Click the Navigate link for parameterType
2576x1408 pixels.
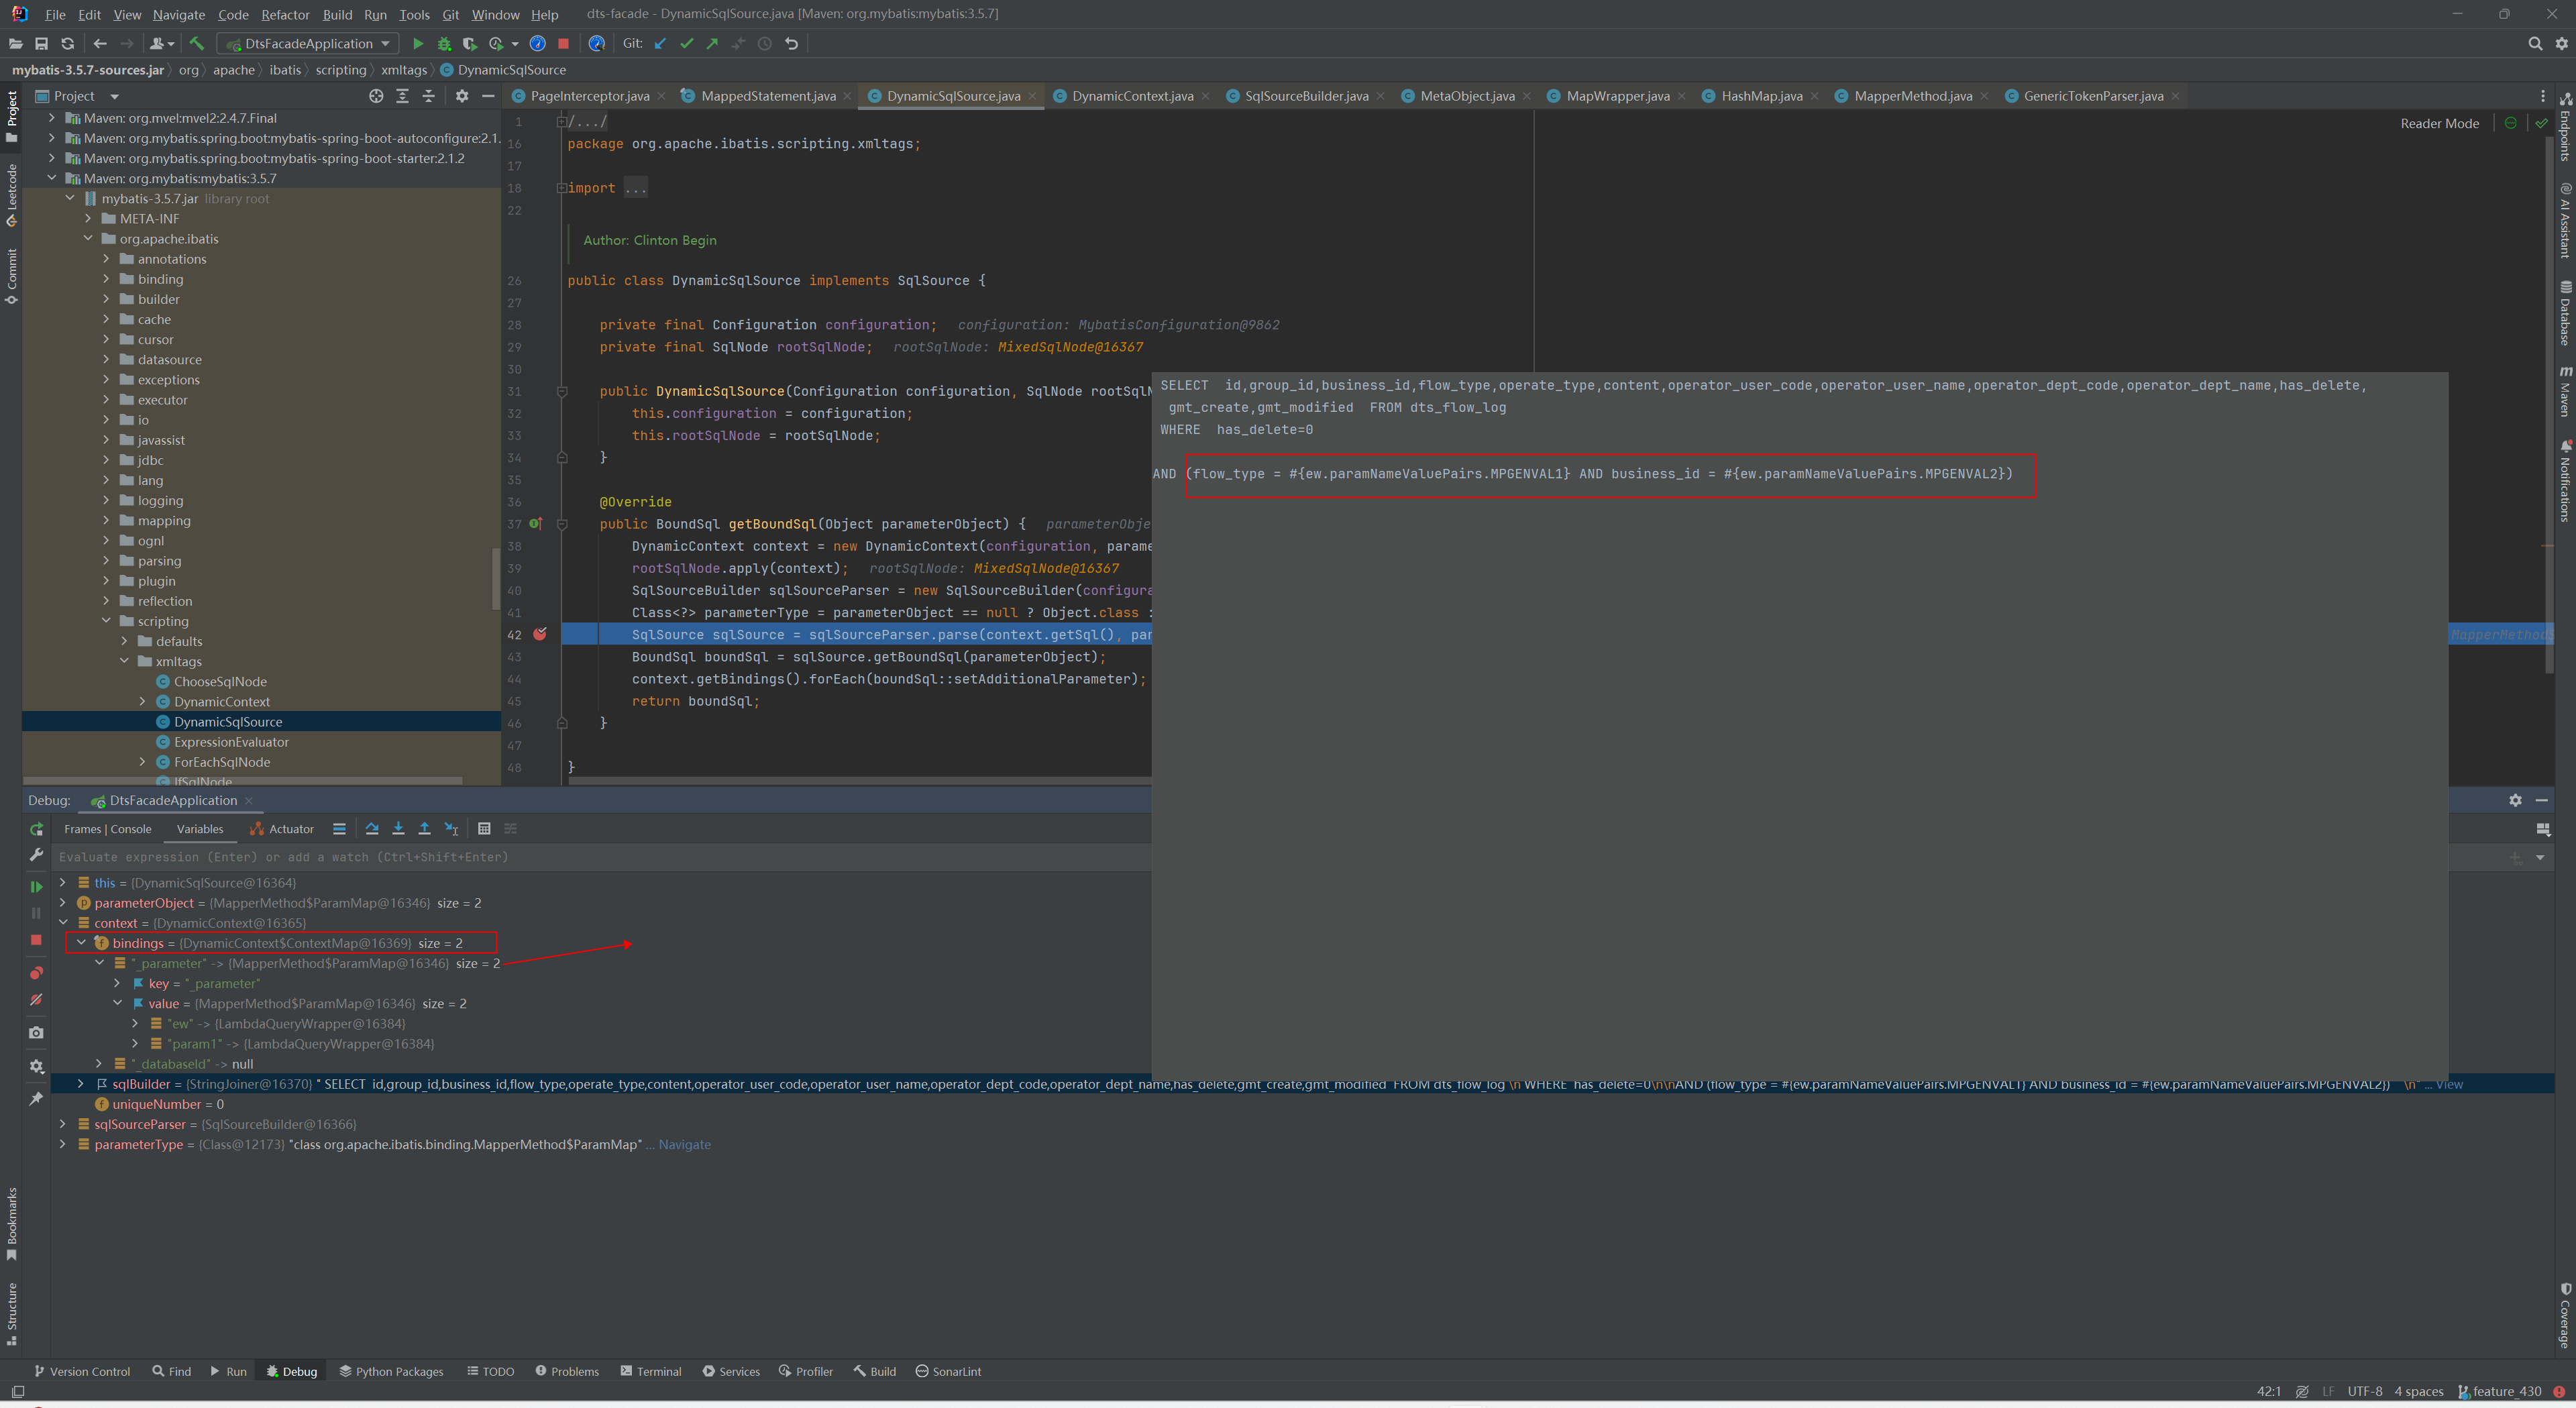pyautogui.click(x=685, y=1145)
